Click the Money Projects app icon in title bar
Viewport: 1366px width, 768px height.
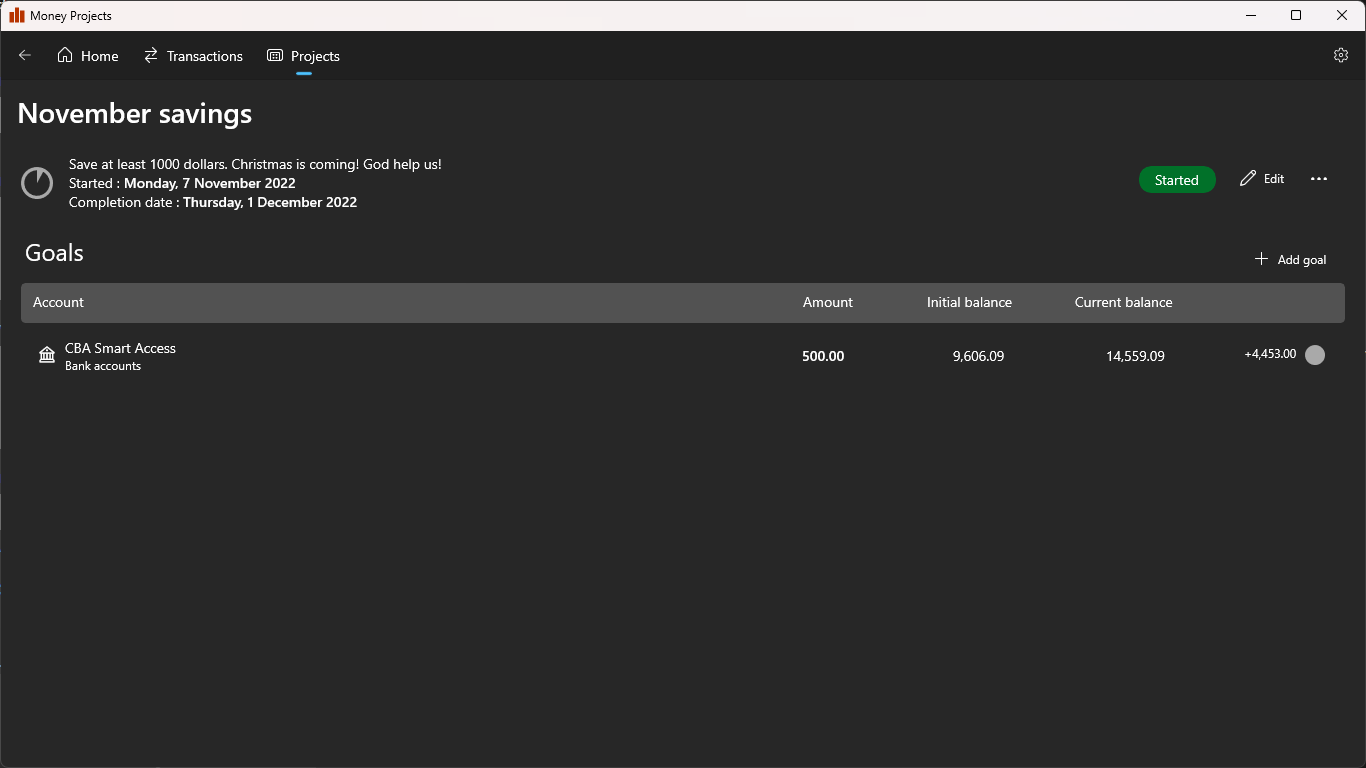tap(17, 15)
